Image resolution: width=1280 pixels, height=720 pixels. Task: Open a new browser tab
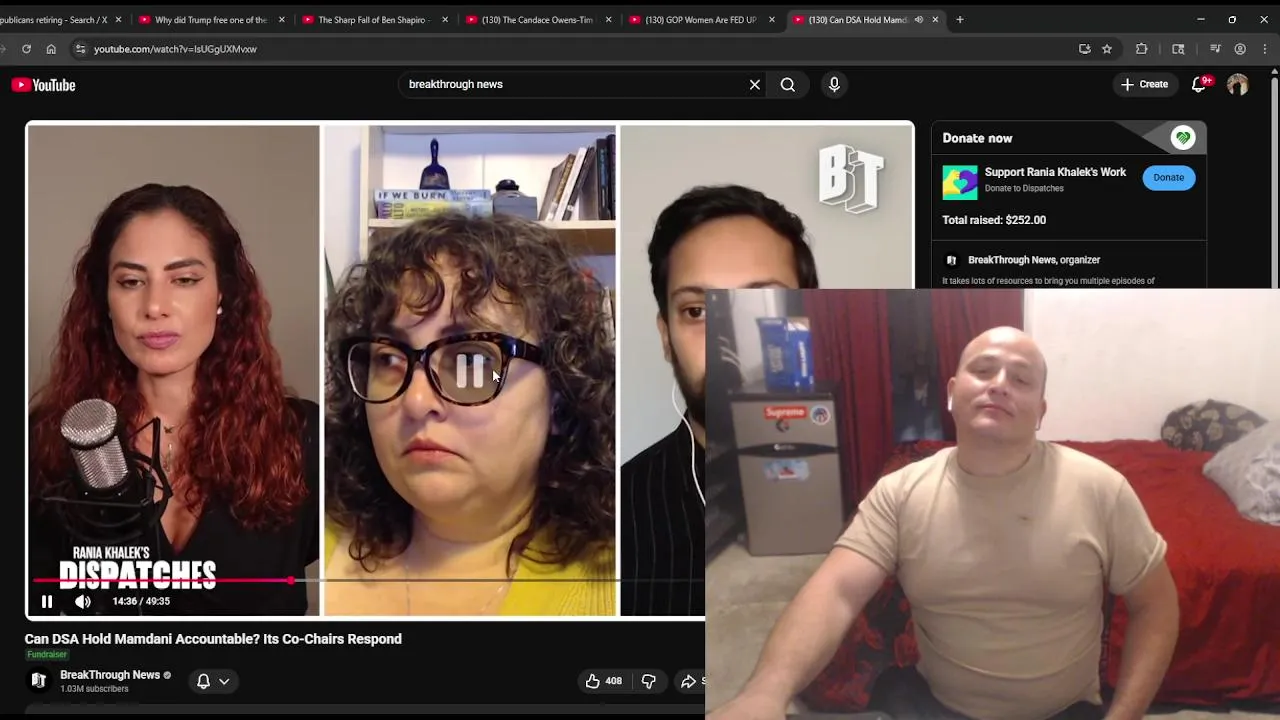tap(960, 19)
